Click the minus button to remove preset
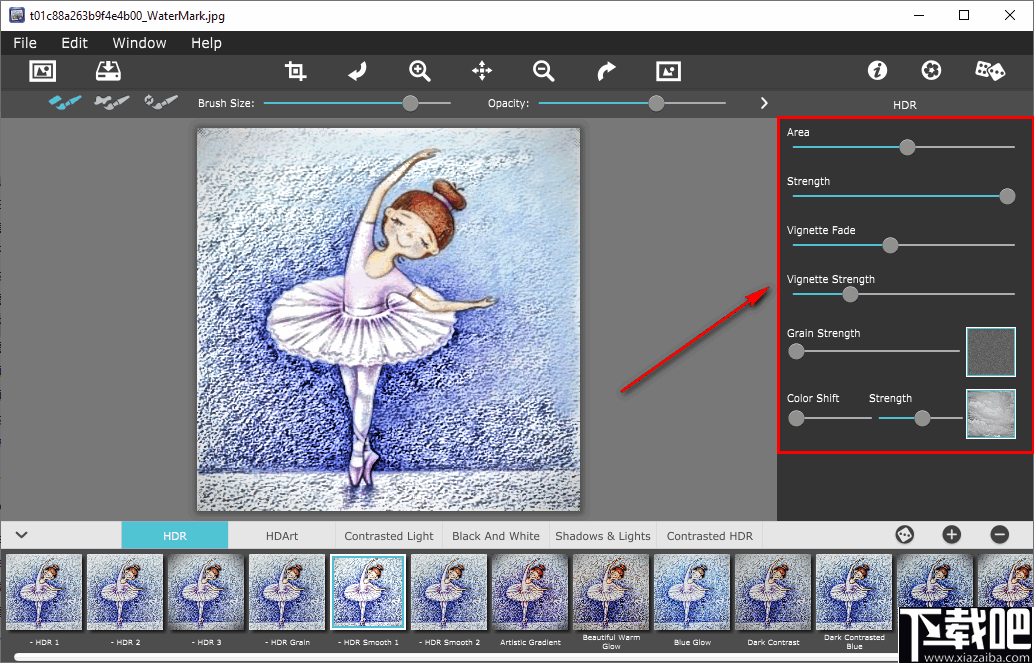Image resolution: width=1034 pixels, height=663 pixels. [997, 535]
